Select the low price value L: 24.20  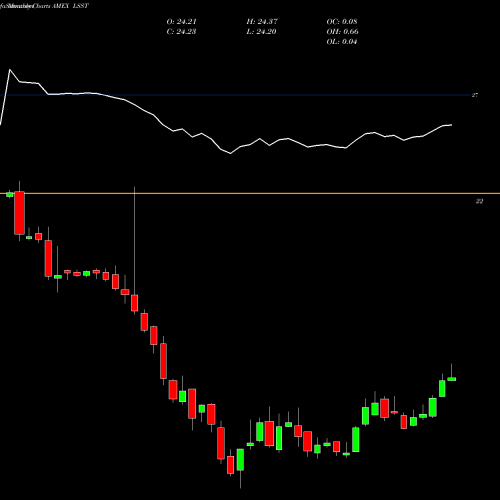[261, 32]
